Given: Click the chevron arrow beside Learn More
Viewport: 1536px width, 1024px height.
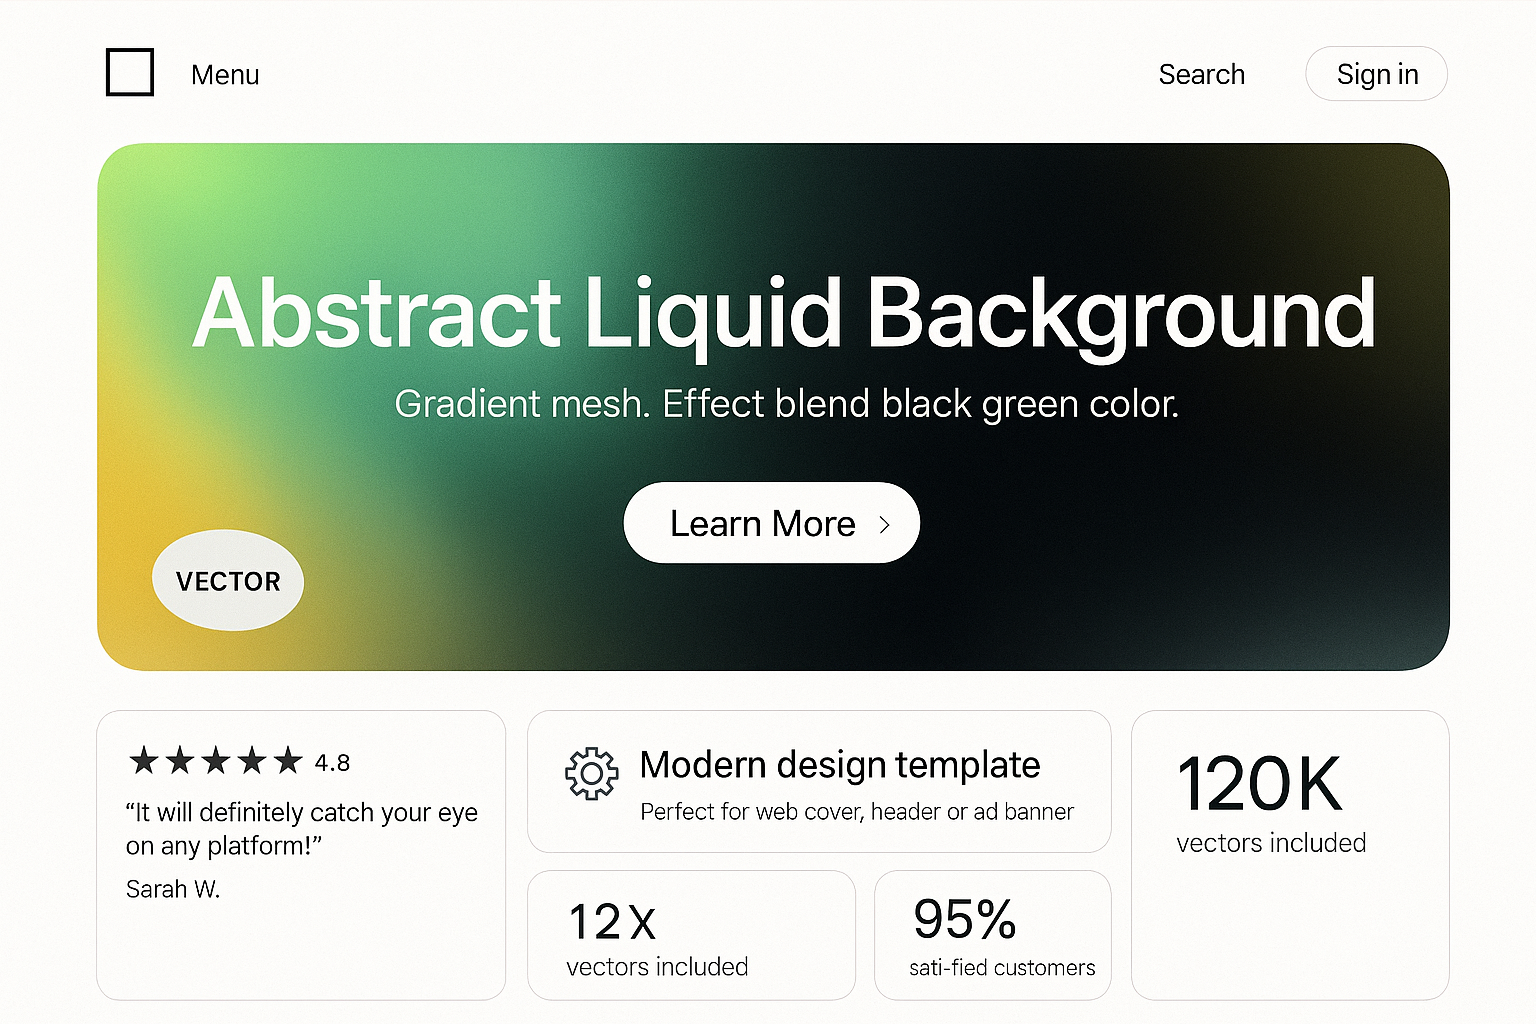Looking at the screenshot, I should click(x=884, y=525).
